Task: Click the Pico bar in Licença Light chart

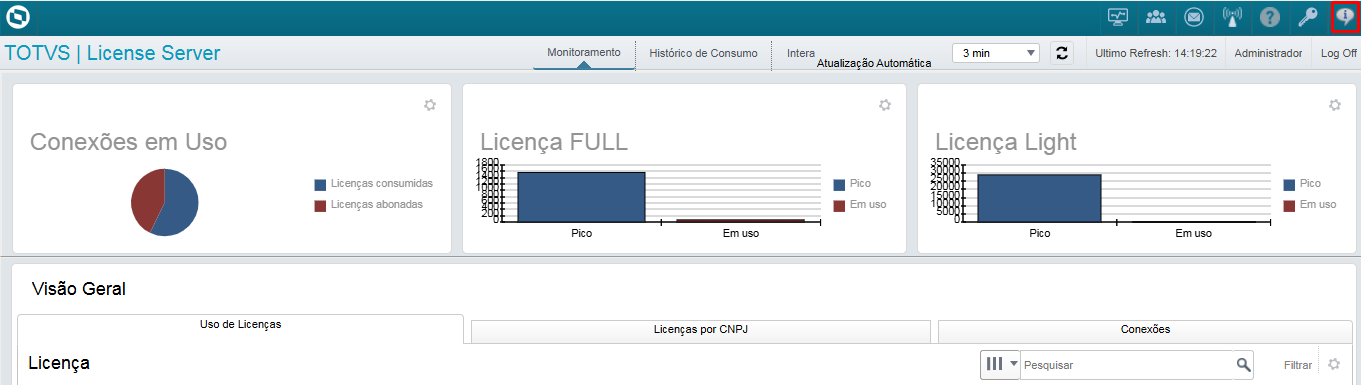Action: (x=1039, y=198)
